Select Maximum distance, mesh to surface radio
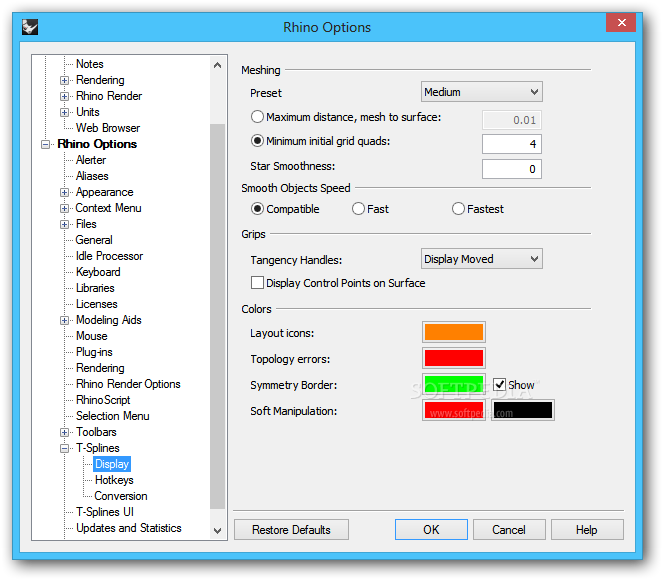Viewport: 663px width, 580px height. (x=257, y=117)
